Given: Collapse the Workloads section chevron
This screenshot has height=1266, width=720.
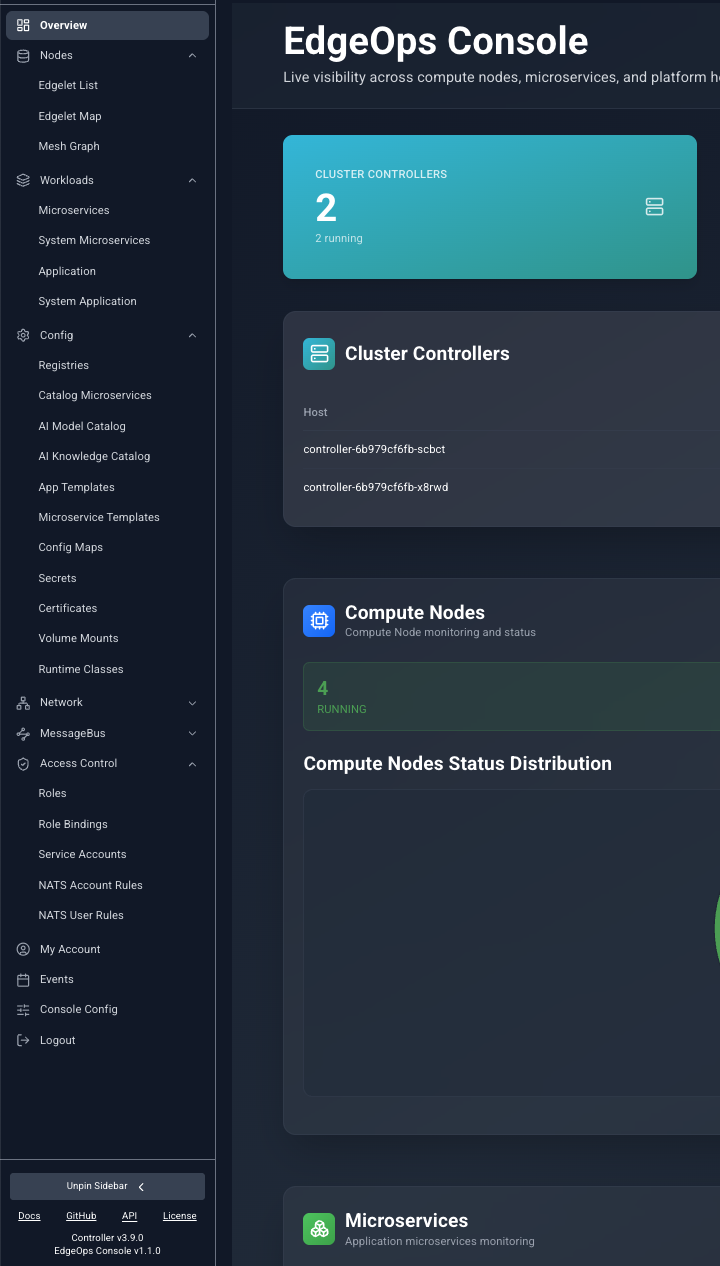Looking at the screenshot, I should [192, 180].
